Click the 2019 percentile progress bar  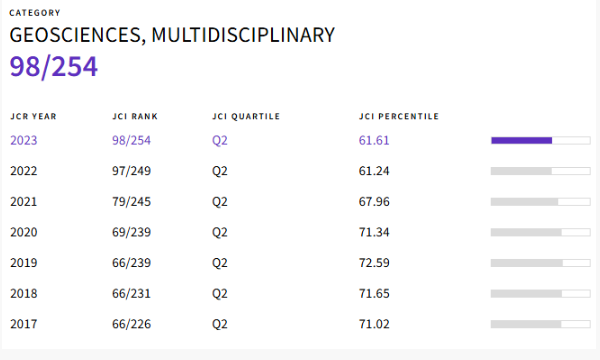pyautogui.click(x=541, y=263)
